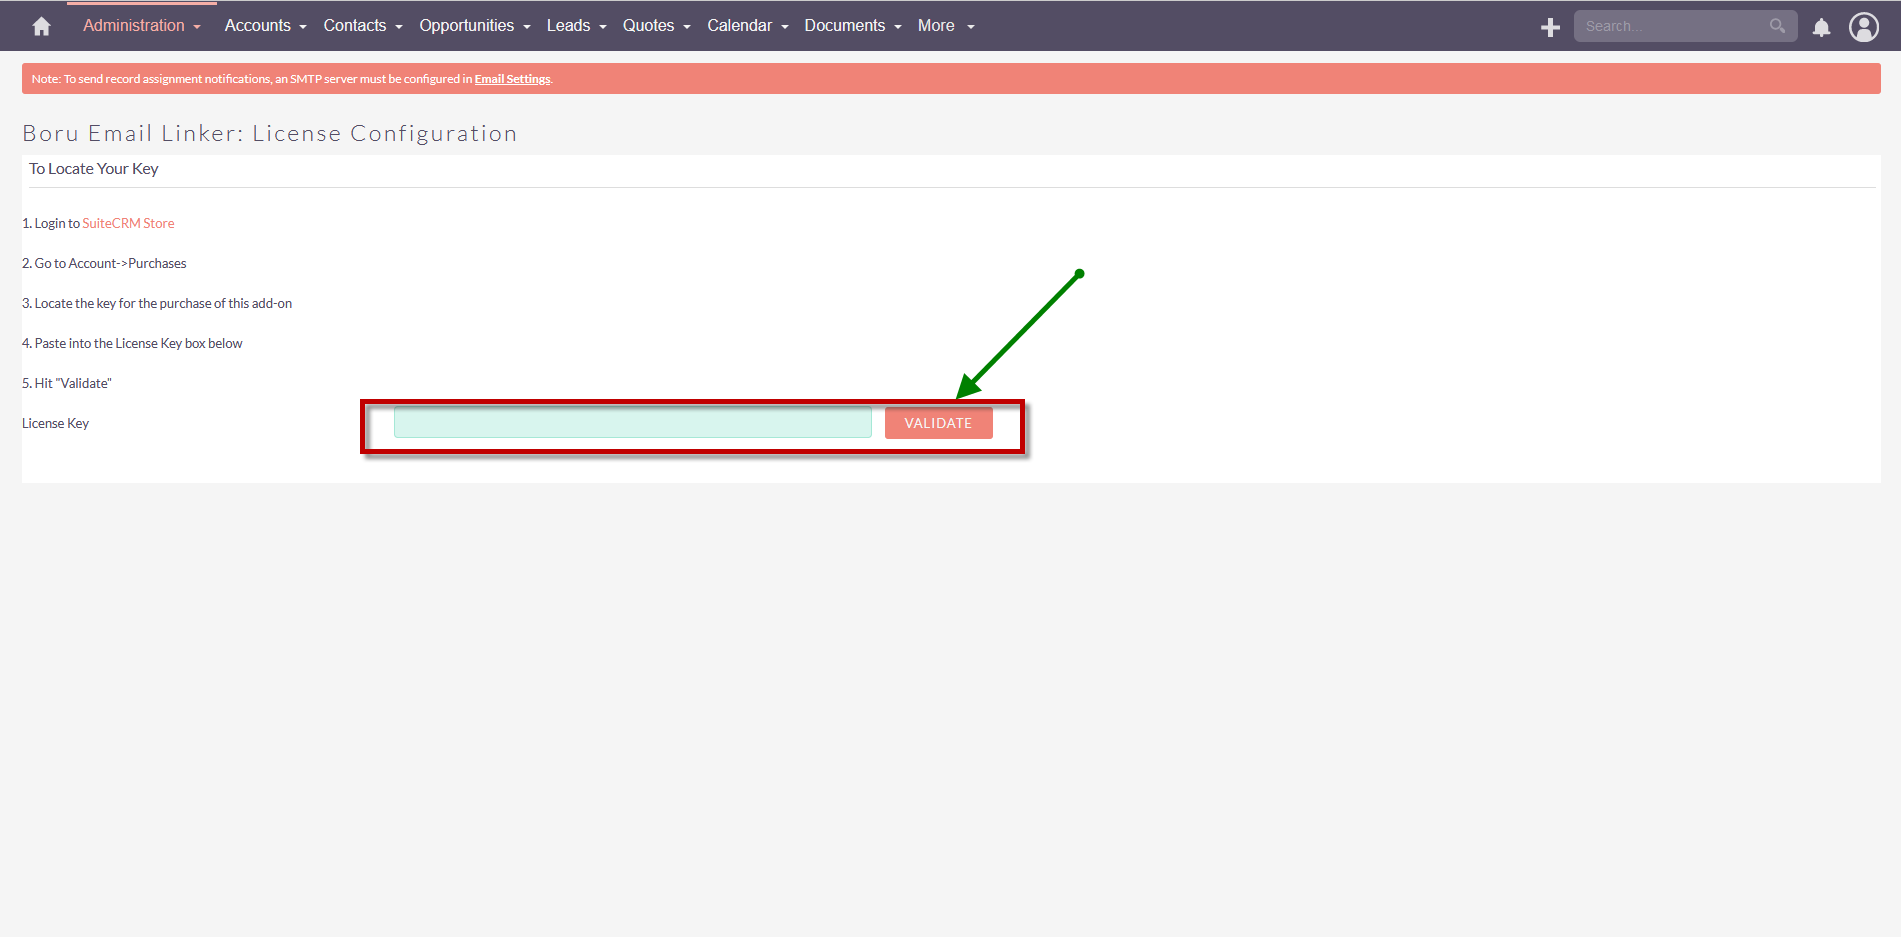Expand the Contacts dropdown arrow
1901x937 pixels.
pyautogui.click(x=399, y=27)
